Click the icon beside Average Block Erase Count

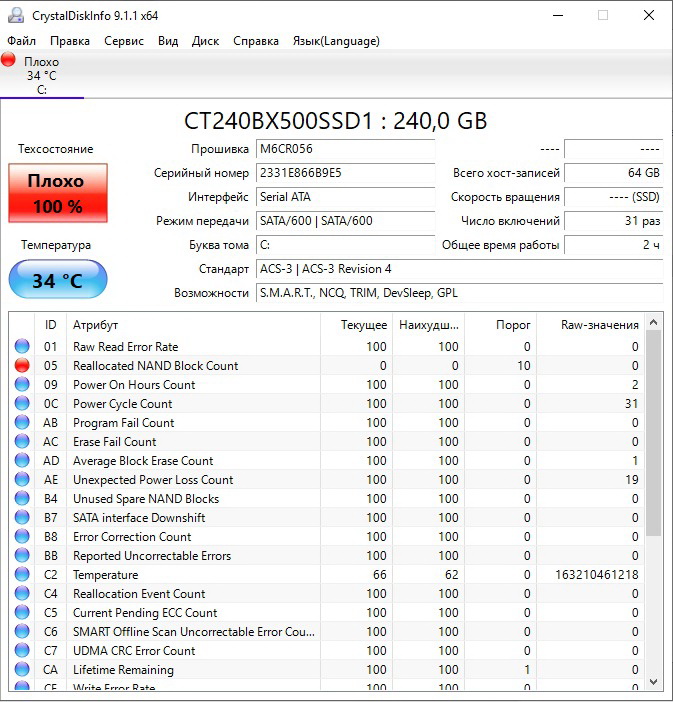22,460
